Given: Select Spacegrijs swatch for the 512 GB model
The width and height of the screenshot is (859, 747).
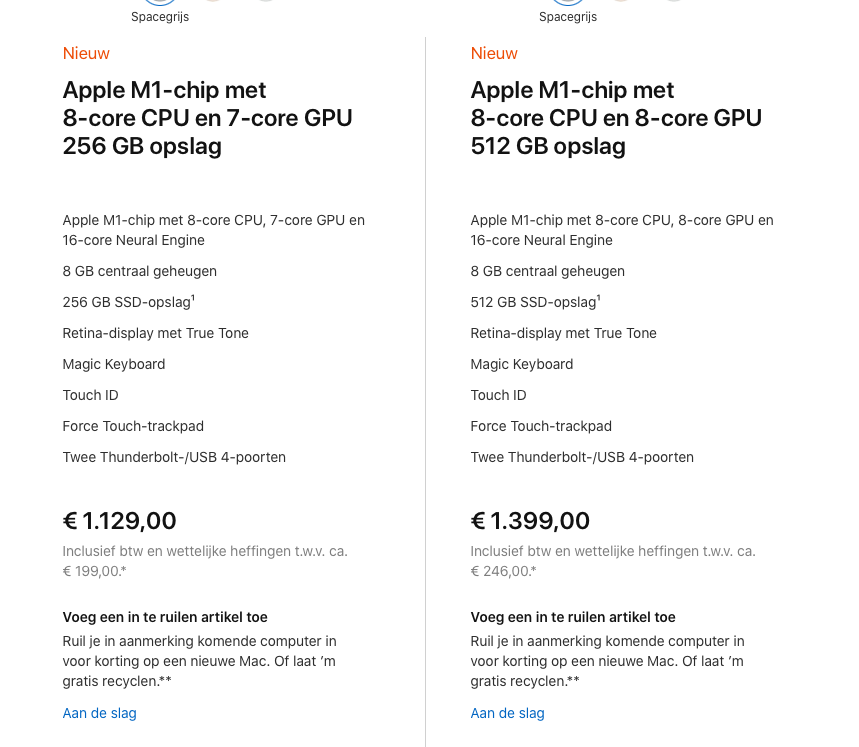Looking at the screenshot, I should [x=568, y=1].
